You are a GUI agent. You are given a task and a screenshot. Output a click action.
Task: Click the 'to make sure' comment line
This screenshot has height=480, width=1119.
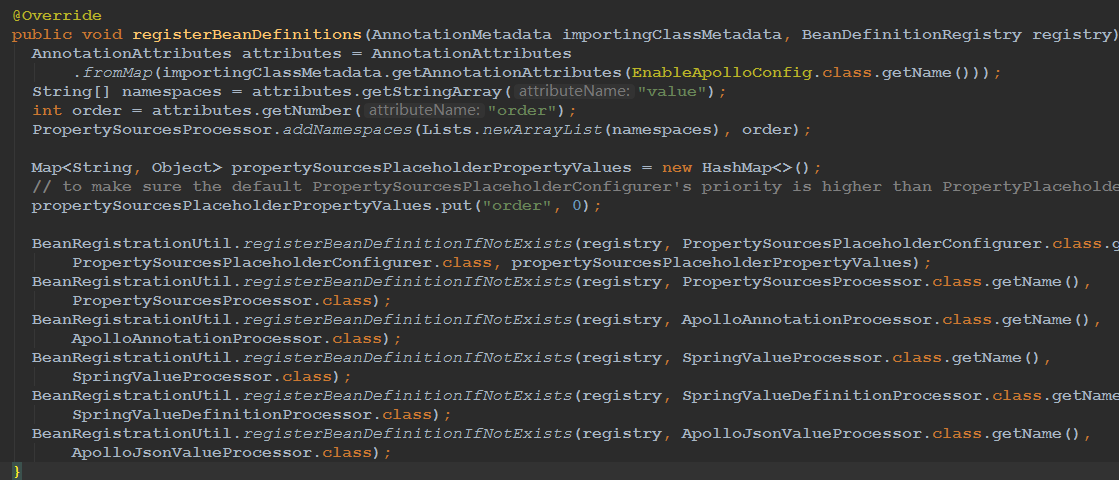[575, 187]
